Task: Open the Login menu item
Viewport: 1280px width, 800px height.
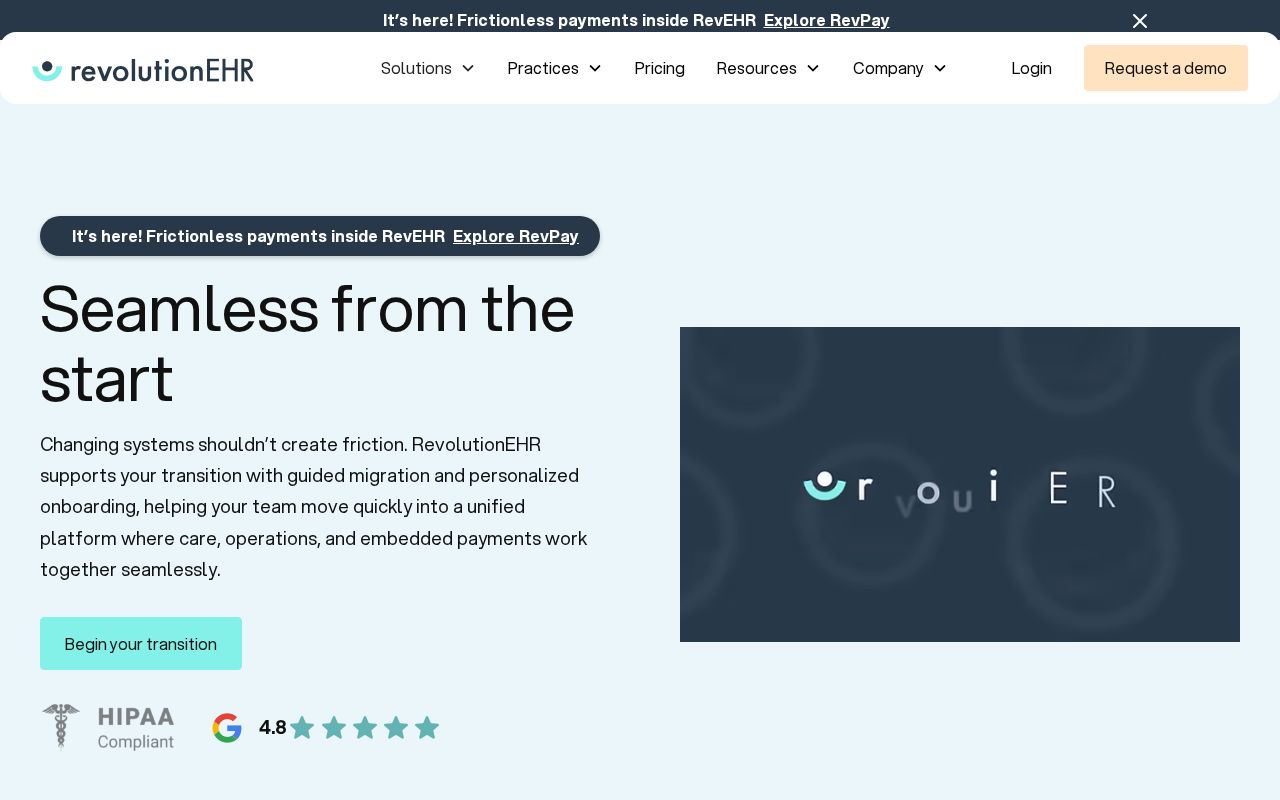Action: tap(1031, 68)
